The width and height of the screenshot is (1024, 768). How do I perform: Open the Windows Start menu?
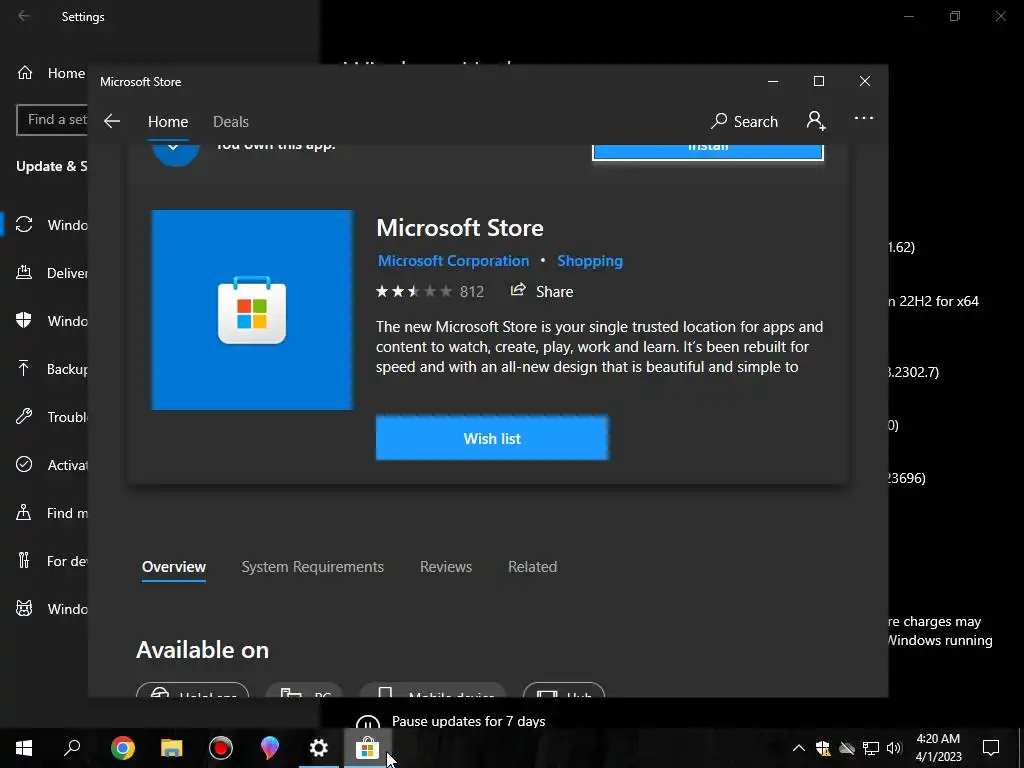(24, 748)
